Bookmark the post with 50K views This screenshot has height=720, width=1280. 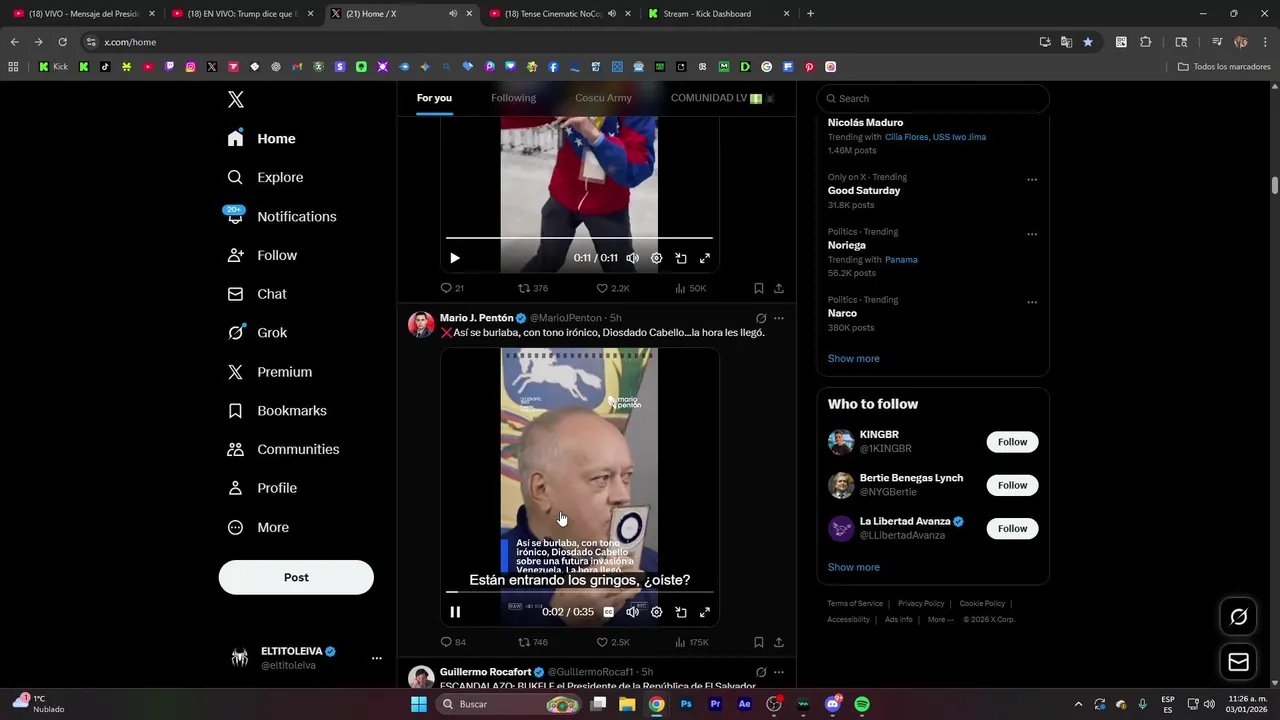pyautogui.click(x=759, y=288)
